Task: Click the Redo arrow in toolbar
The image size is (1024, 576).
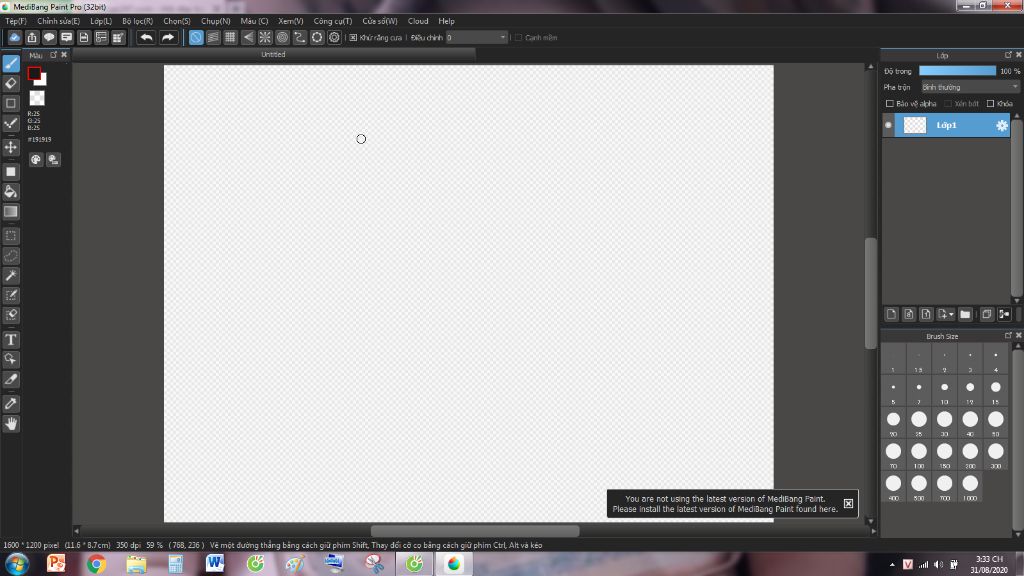Action: click(x=168, y=37)
